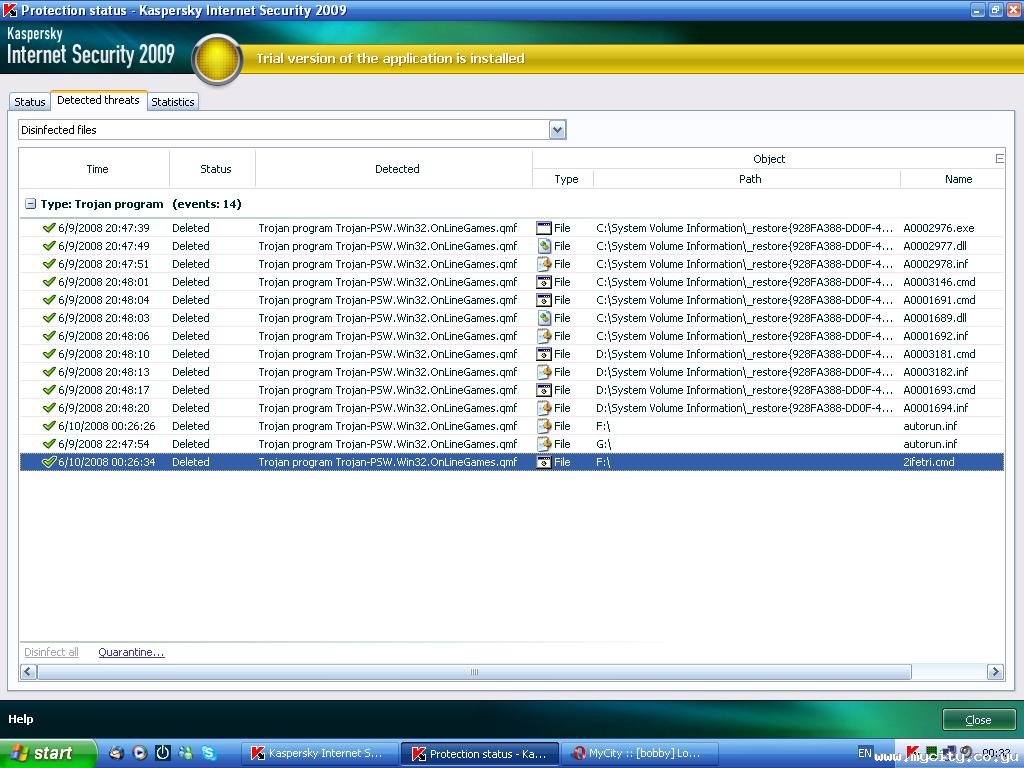Switch to the Status tab

coord(30,102)
